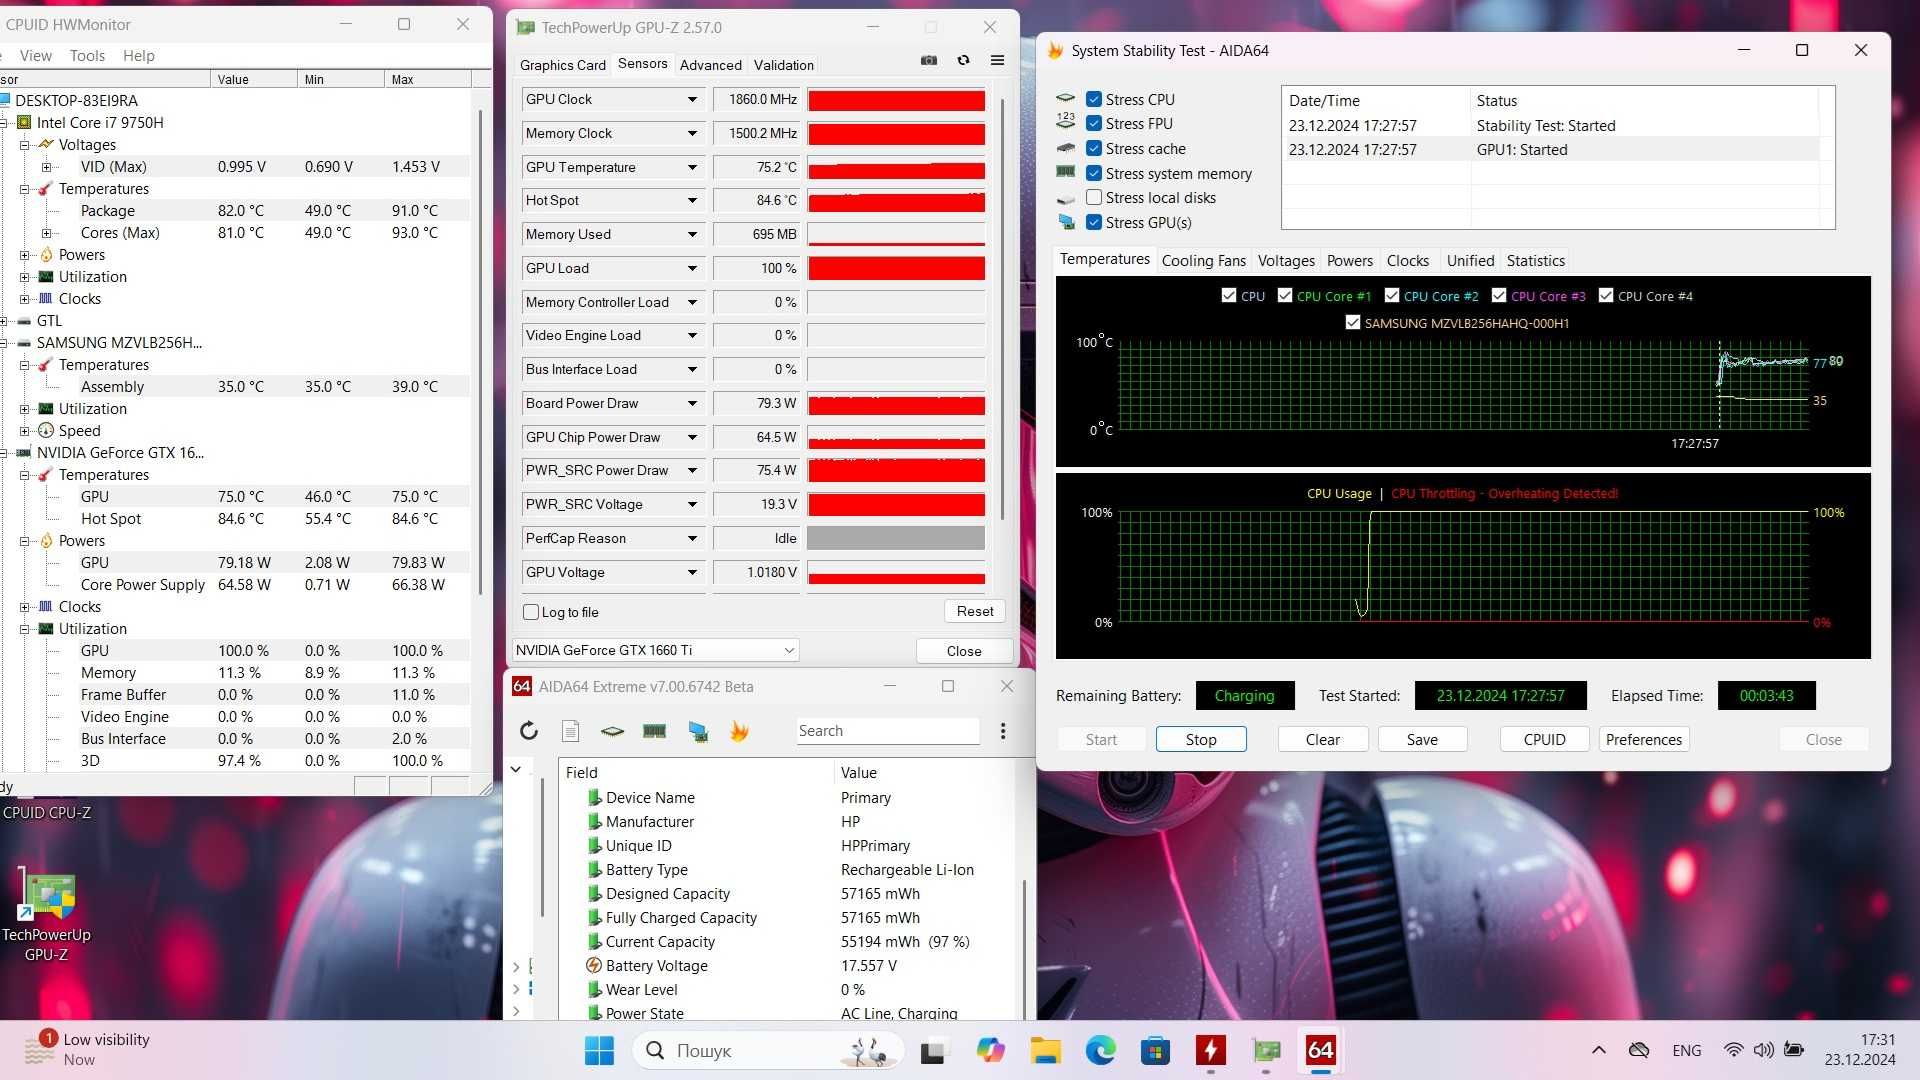Image resolution: width=1920 pixels, height=1080 pixels.
Task: Open AIDA64 Preferences button
Action: [1644, 739]
